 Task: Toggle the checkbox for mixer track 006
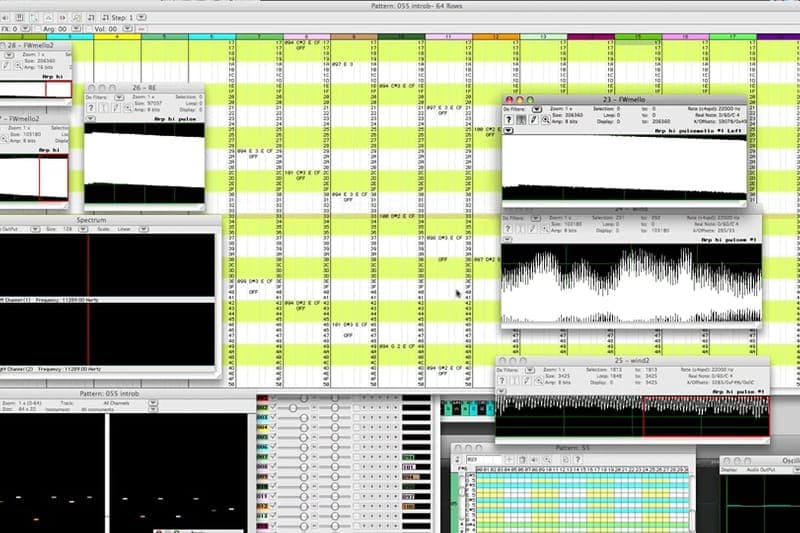point(273,447)
